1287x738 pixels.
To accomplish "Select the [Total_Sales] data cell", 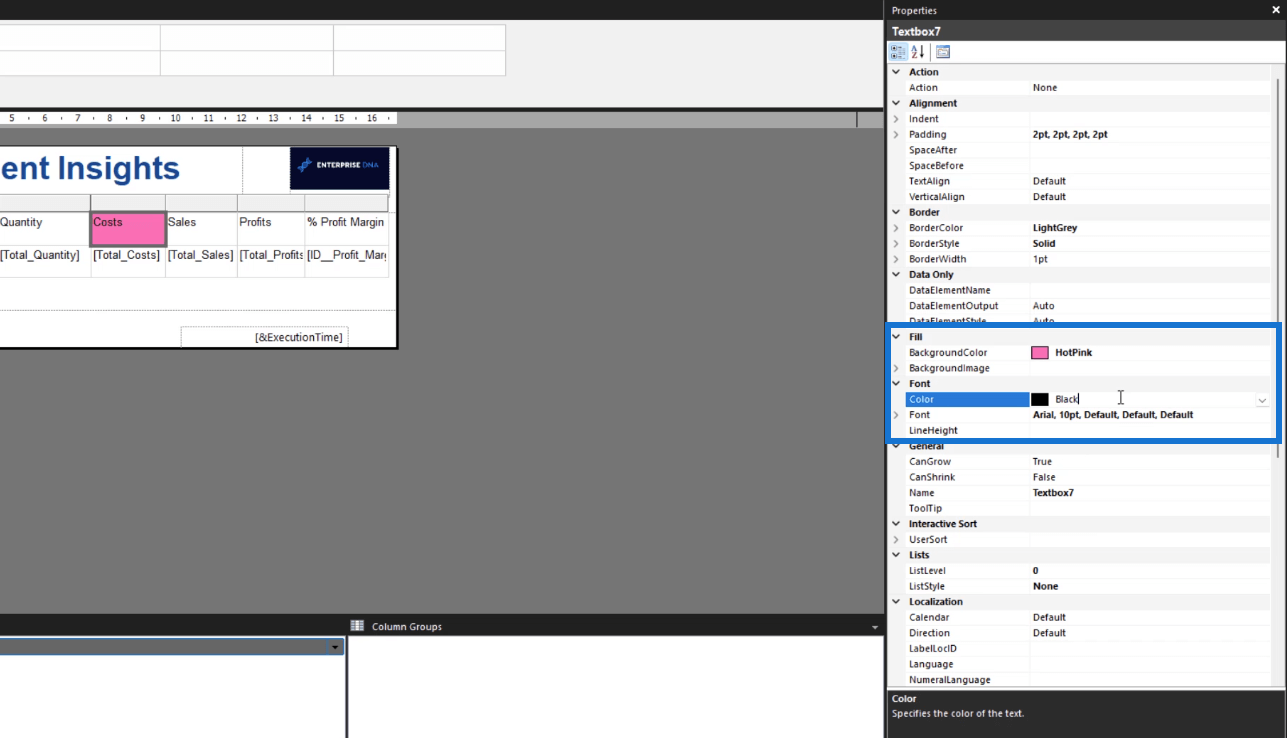I will click(201, 262).
